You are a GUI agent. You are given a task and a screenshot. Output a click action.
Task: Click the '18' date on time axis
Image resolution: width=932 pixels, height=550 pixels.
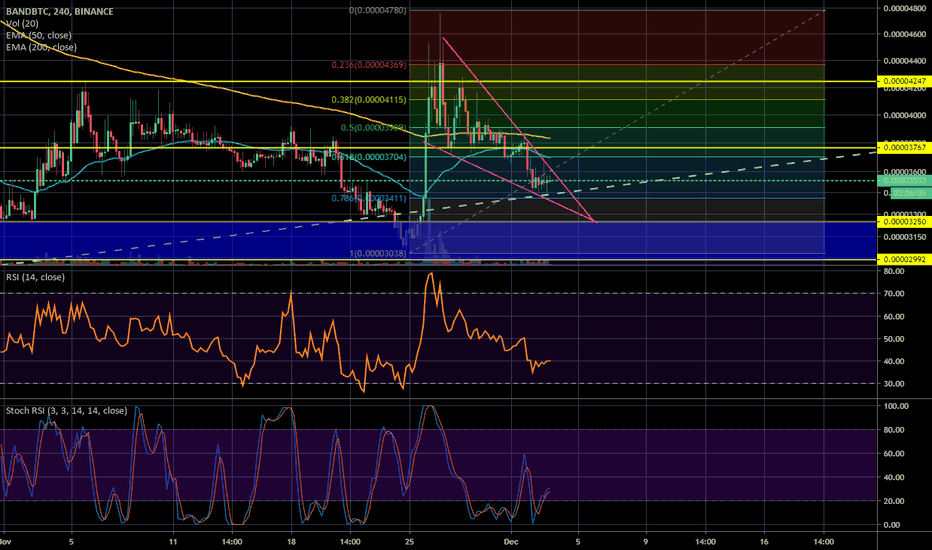click(291, 542)
